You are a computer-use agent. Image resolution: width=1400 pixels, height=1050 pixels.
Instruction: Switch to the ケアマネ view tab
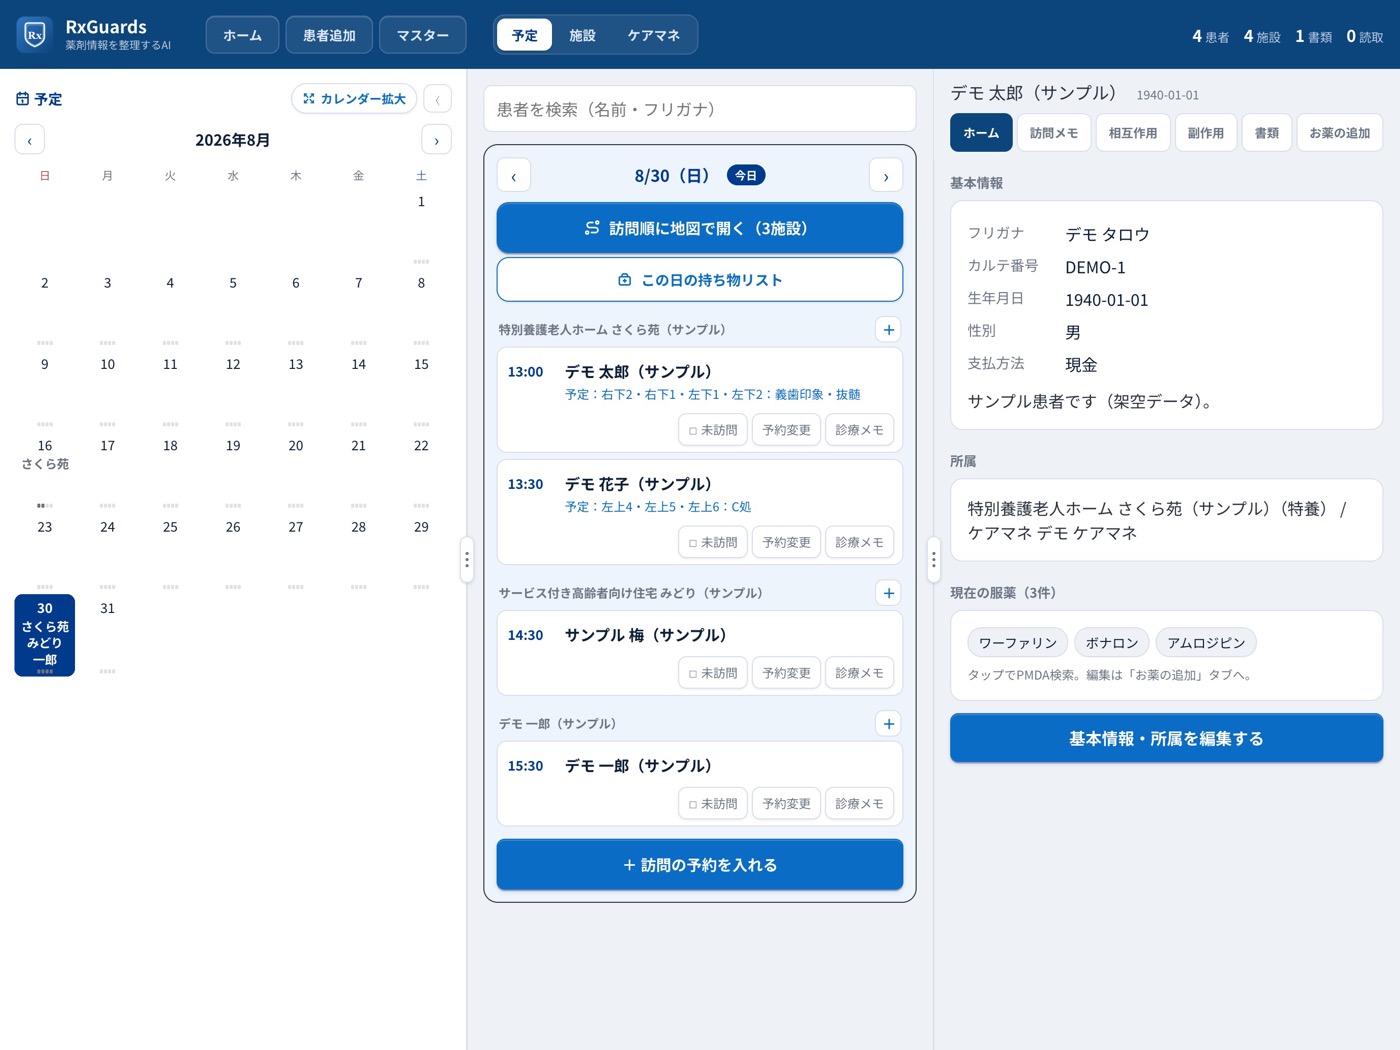tap(654, 35)
